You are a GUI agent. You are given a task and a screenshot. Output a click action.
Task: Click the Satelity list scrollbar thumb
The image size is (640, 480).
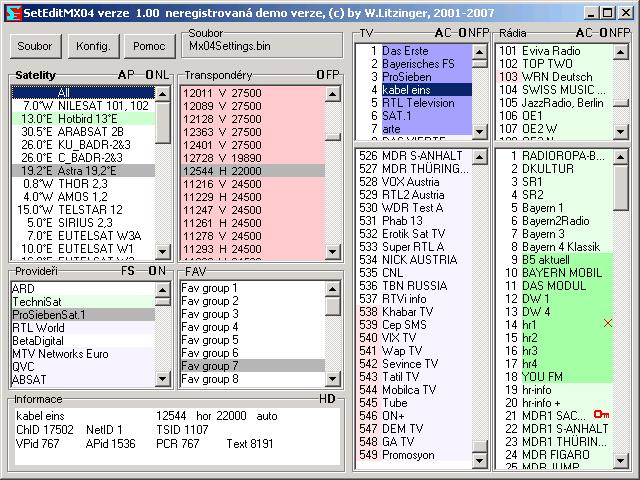(162, 122)
